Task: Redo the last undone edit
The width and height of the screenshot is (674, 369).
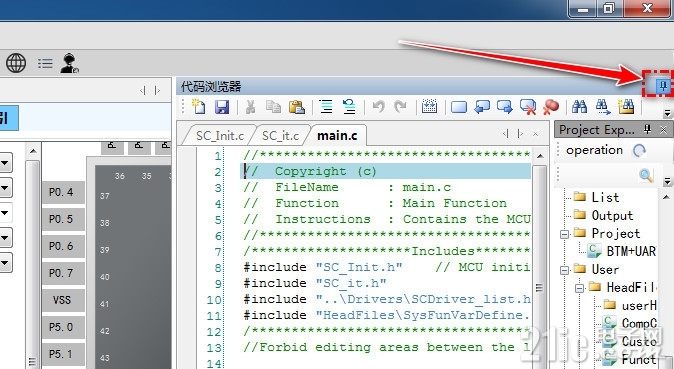Action: (401, 107)
